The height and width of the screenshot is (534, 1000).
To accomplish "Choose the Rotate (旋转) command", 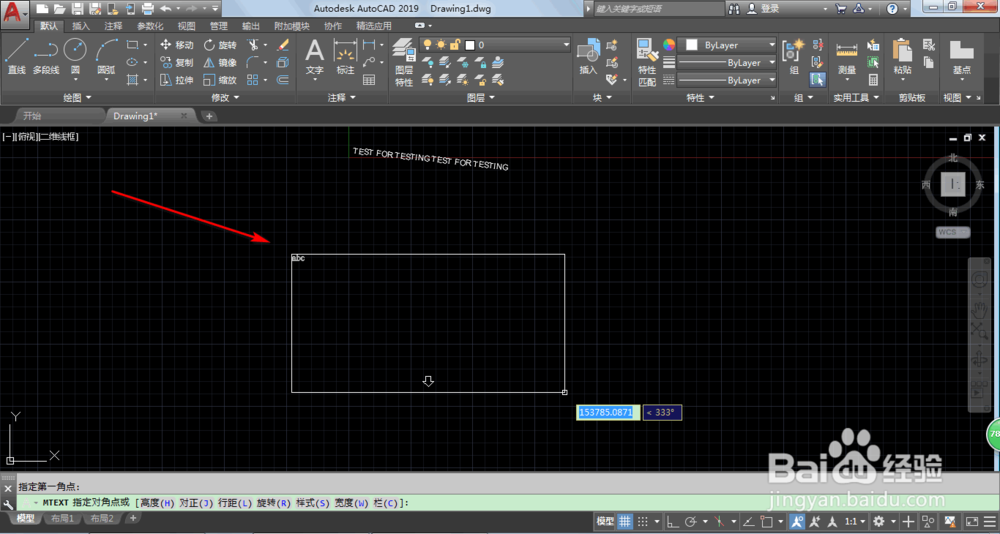I will [x=220, y=45].
